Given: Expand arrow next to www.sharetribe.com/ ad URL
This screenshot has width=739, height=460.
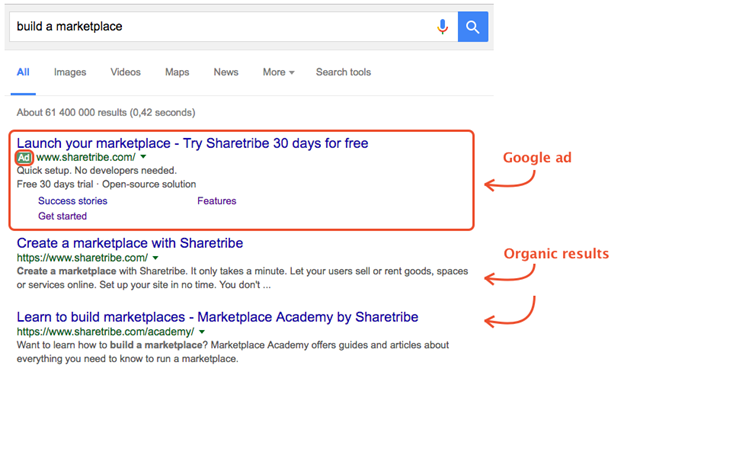Looking at the screenshot, I should click(x=144, y=157).
